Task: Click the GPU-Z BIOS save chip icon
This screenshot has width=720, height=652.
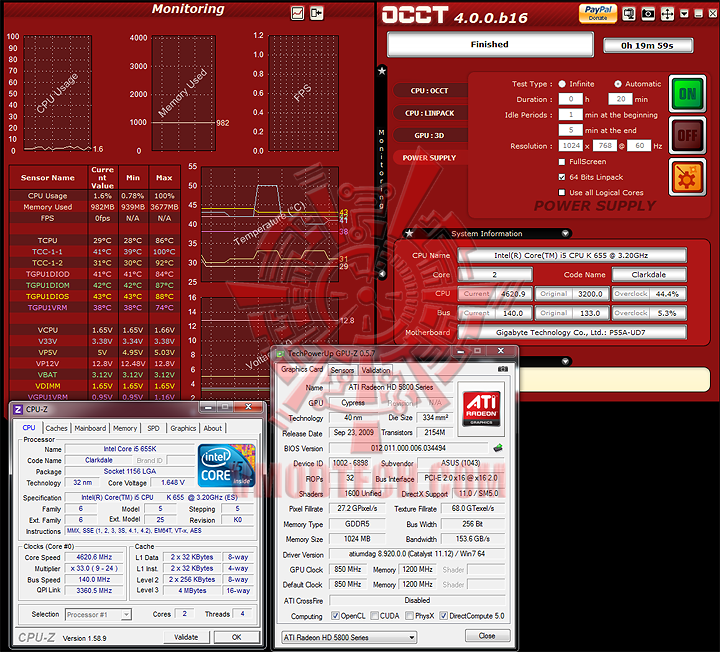Action: click(x=498, y=448)
